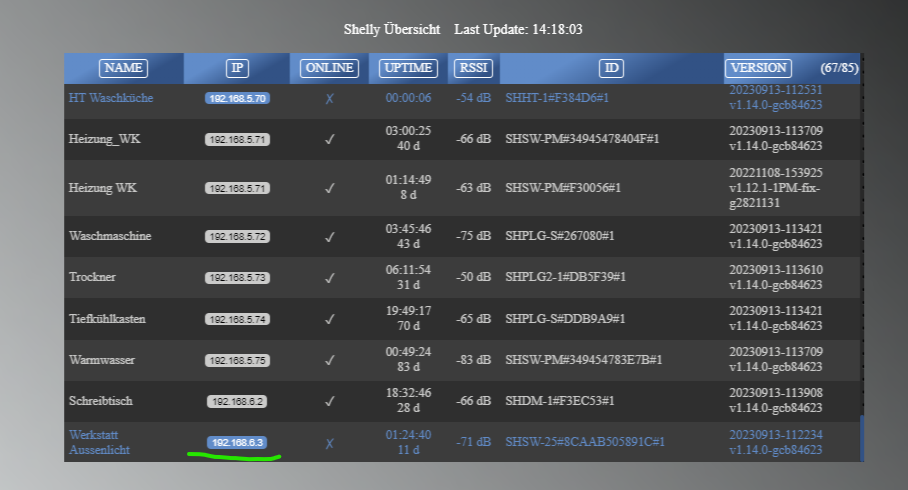Sort table by NAME column header
Viewport: 908px width, 490px height.
123,68
